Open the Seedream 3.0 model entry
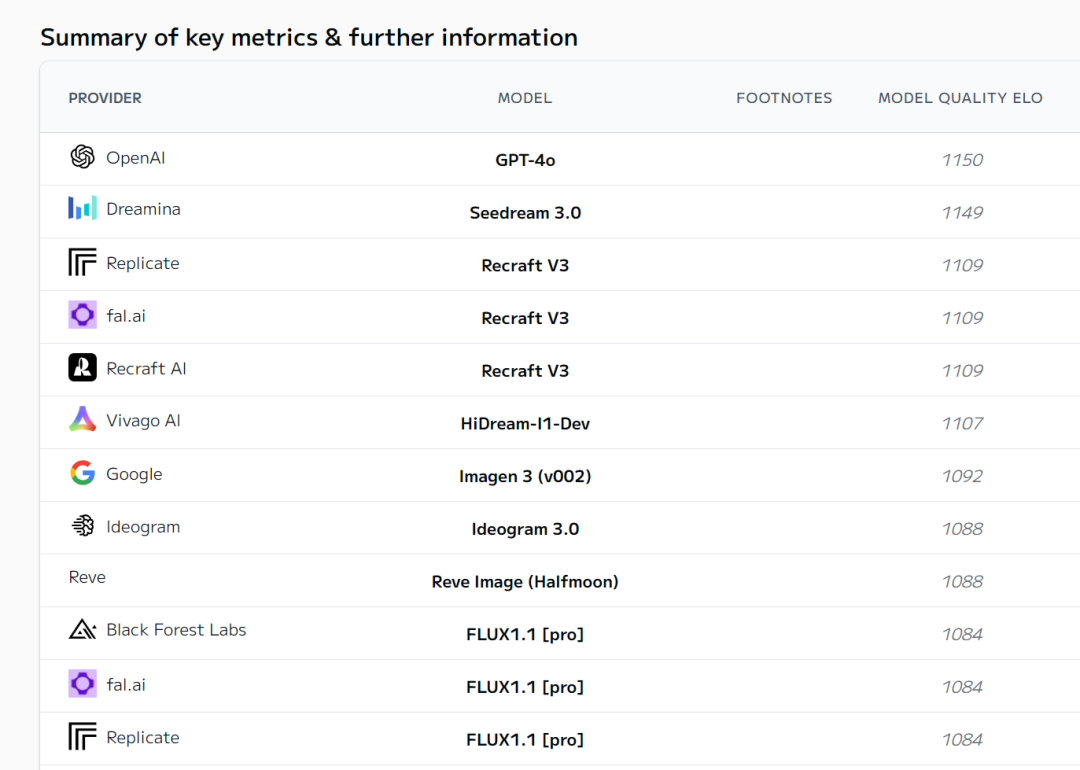1080x770 pixels. 525,213
